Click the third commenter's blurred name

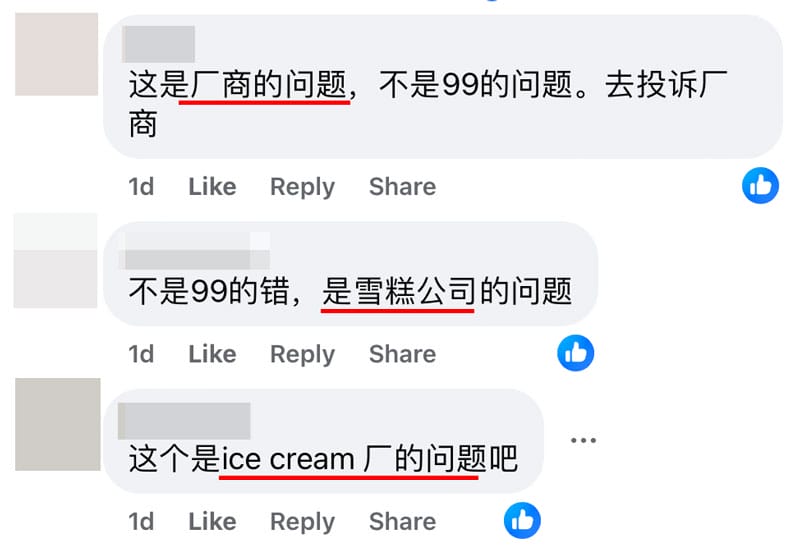click(184, 421)
